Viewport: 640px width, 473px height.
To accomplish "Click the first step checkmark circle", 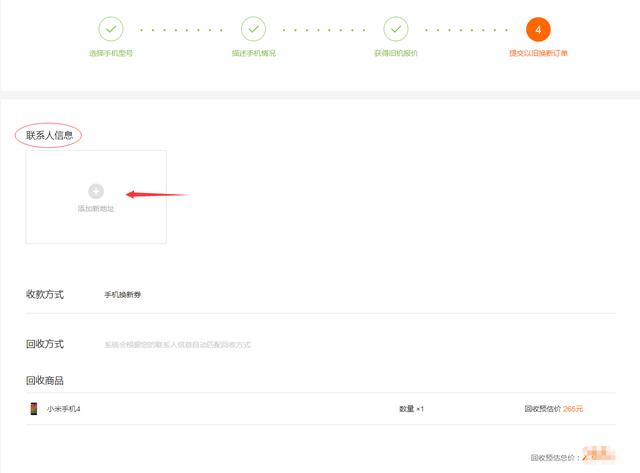I will (x=111, y=29).
